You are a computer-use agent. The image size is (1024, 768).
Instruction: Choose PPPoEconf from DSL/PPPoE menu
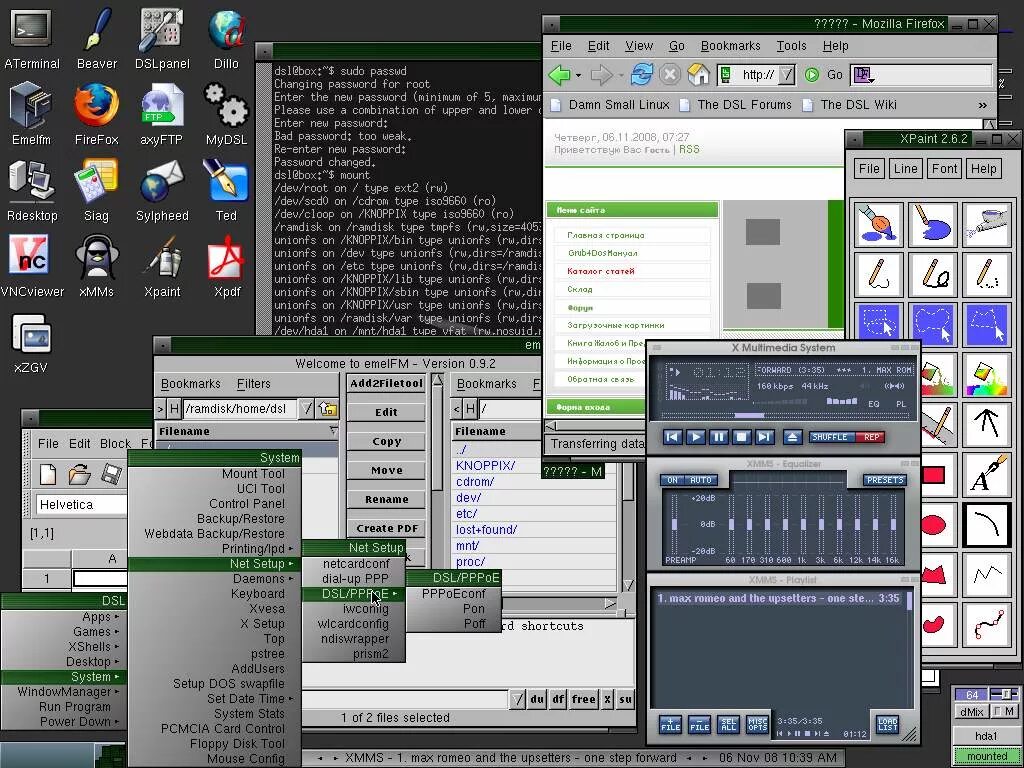pos(453,594)
